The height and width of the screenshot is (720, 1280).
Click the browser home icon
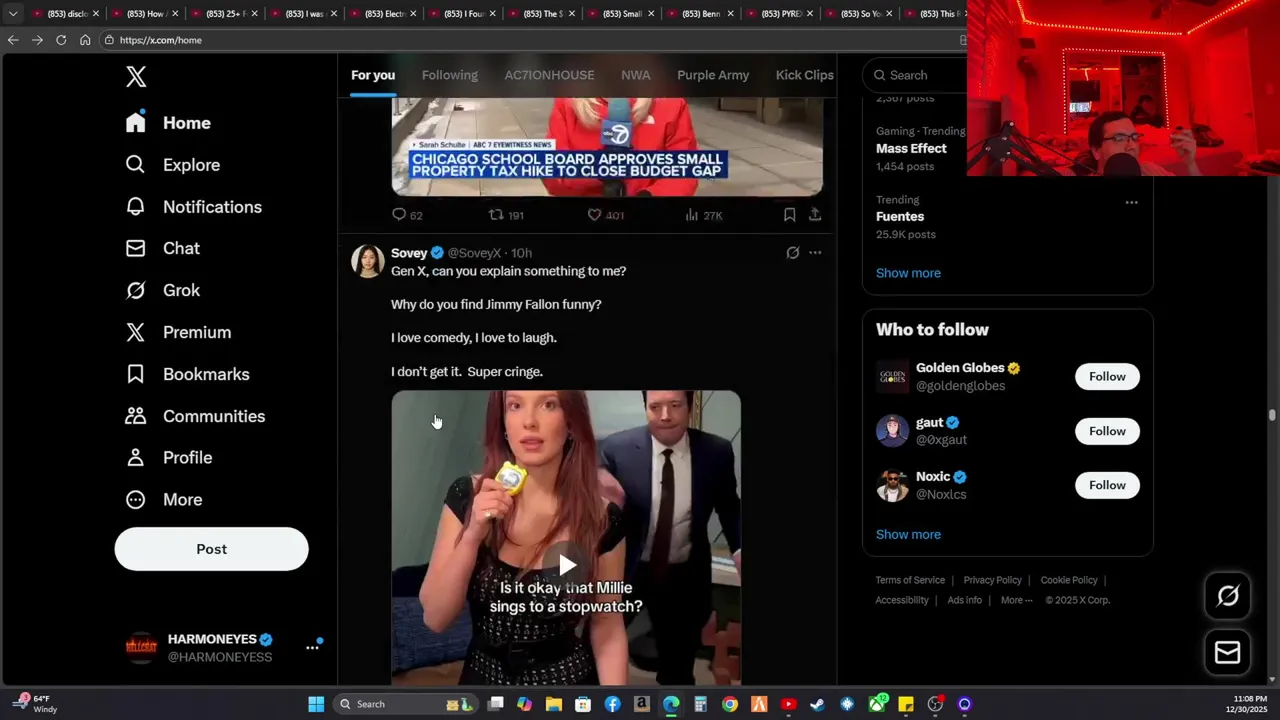click(85, 40)
